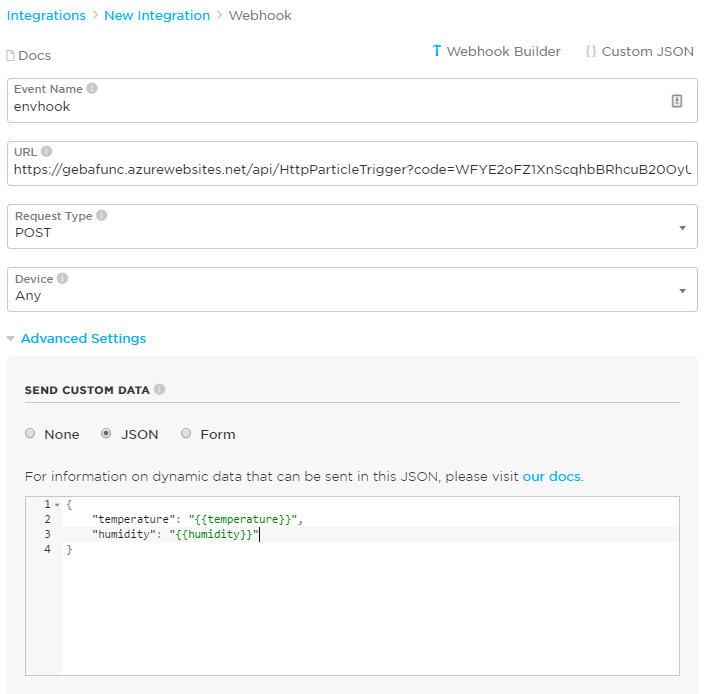Viewport: 718px width, 694px height.
Task: Click into the URL input field
Action: tap(352, 170)
